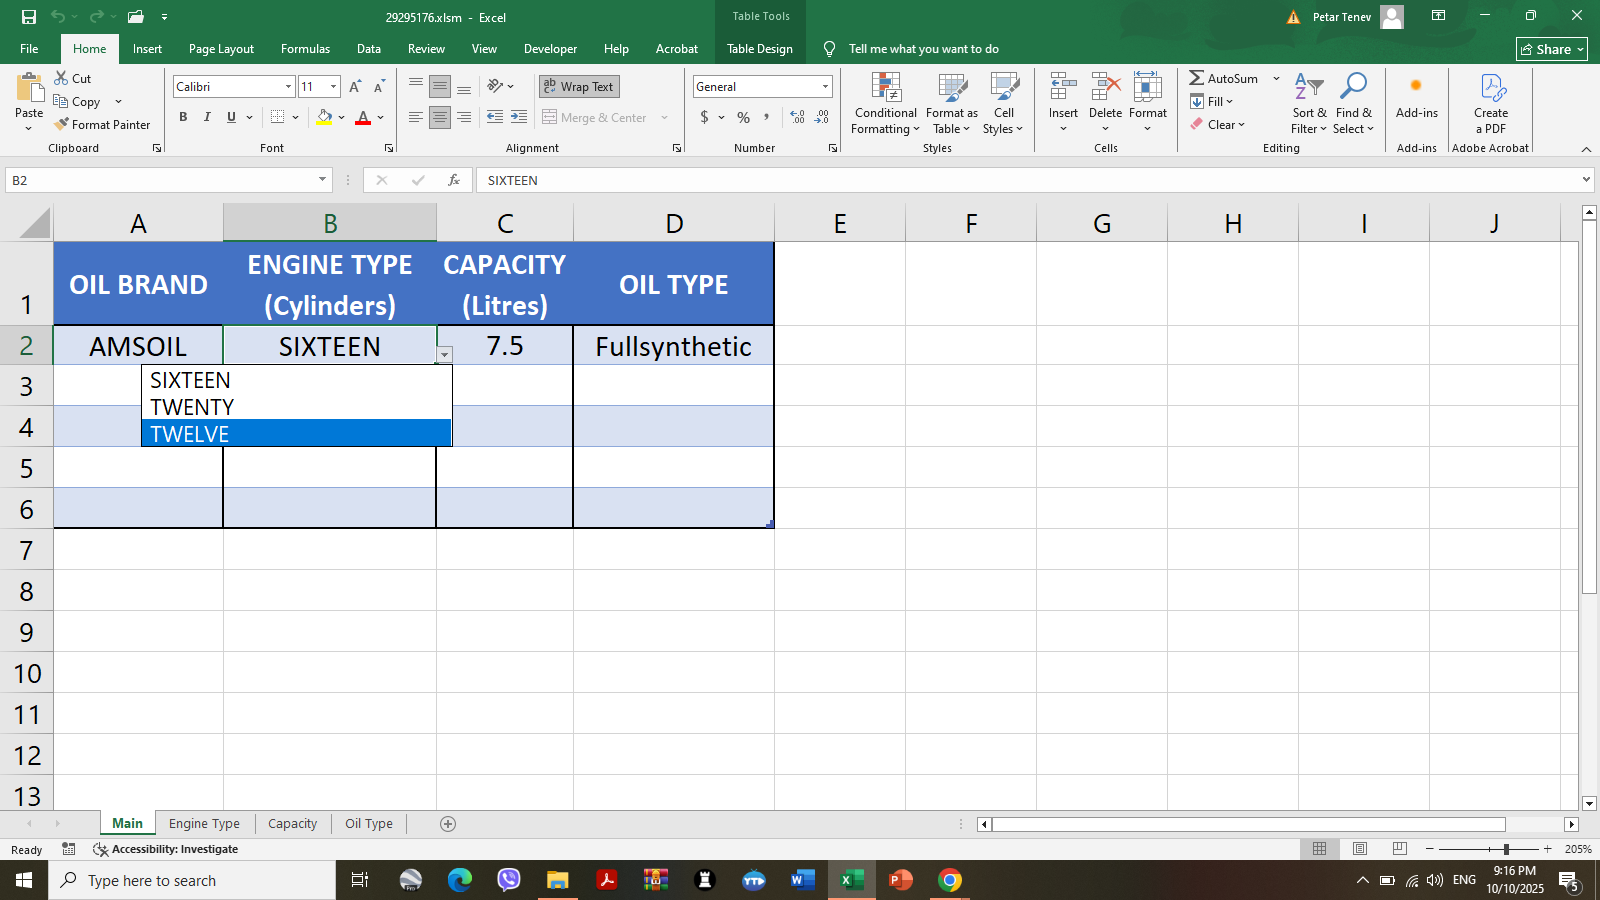
Task: Choose TWELVE from the dropdown list
Action: click(297, 433)
